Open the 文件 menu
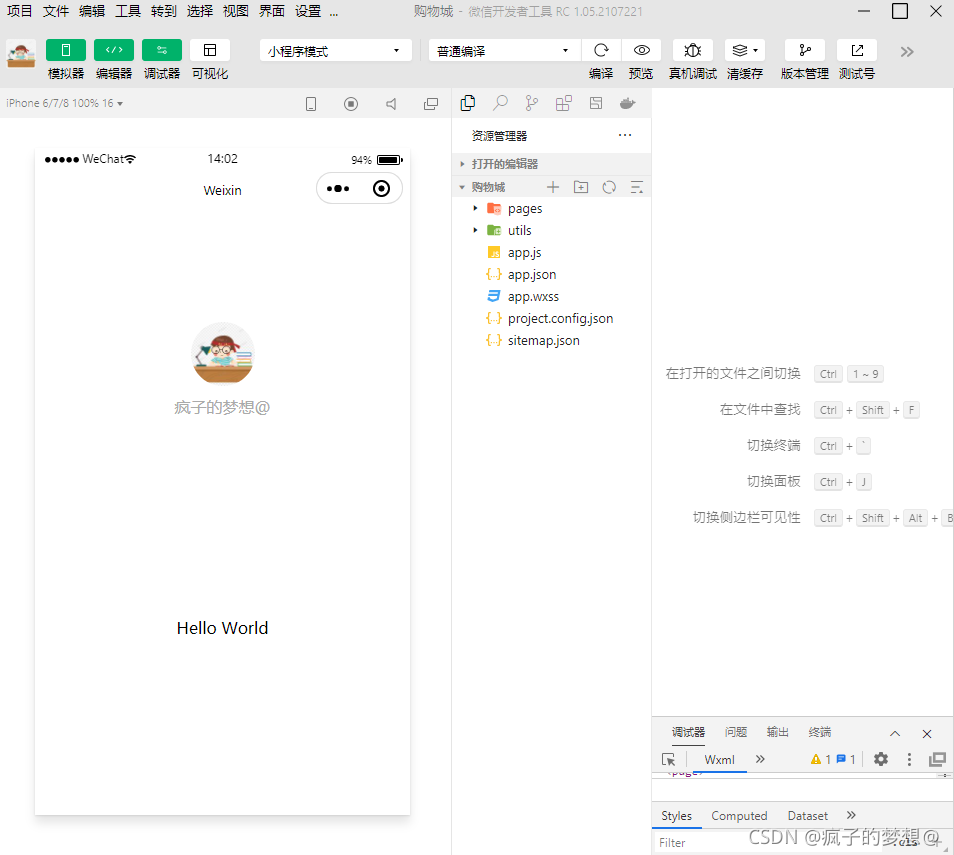Viewport: 954px width, 855px height. (55, 11)
